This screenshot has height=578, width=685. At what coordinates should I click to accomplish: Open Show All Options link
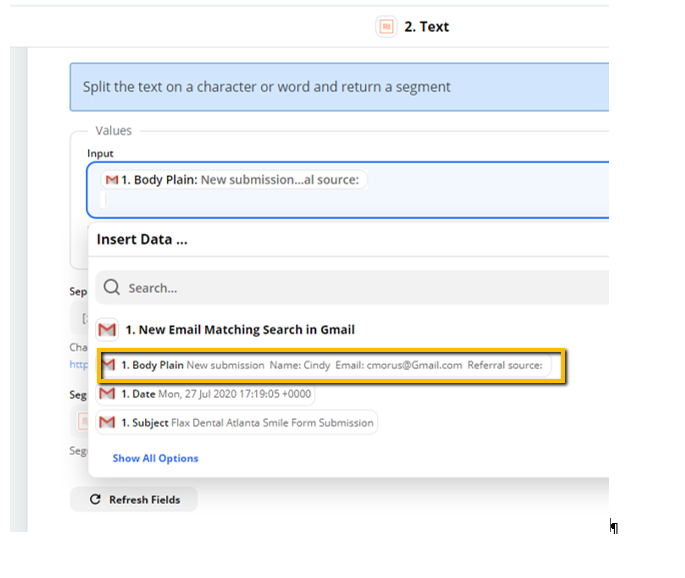155,458
